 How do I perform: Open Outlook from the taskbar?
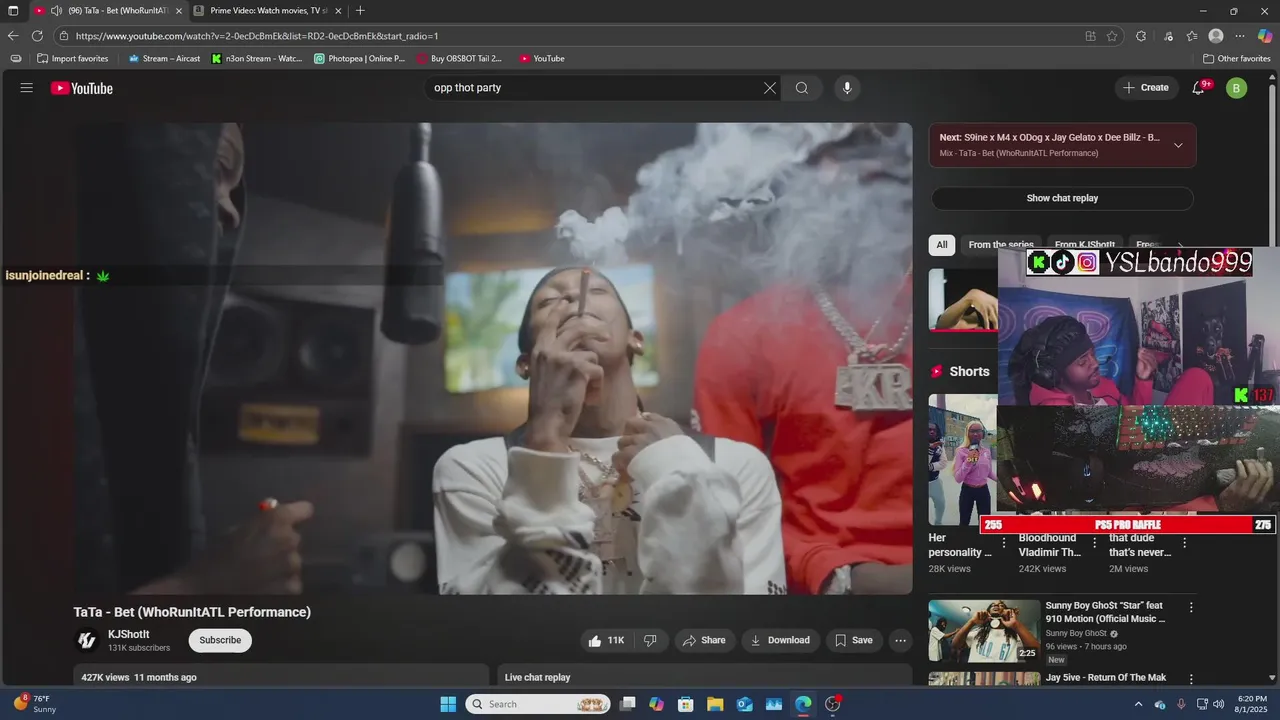745,704
